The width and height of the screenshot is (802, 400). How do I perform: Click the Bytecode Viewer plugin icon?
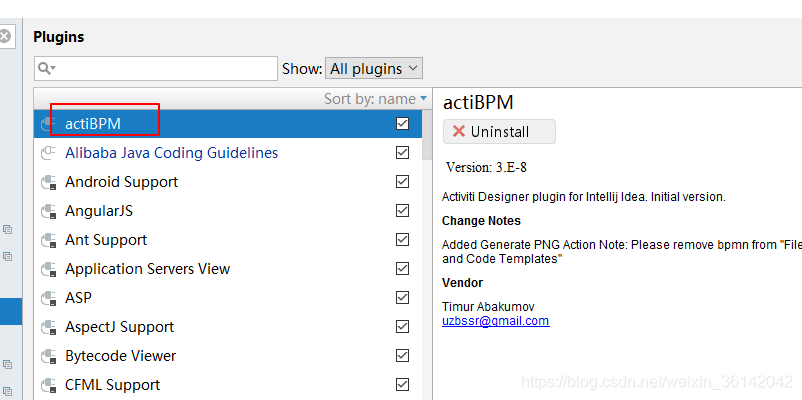tap(48, 356)
